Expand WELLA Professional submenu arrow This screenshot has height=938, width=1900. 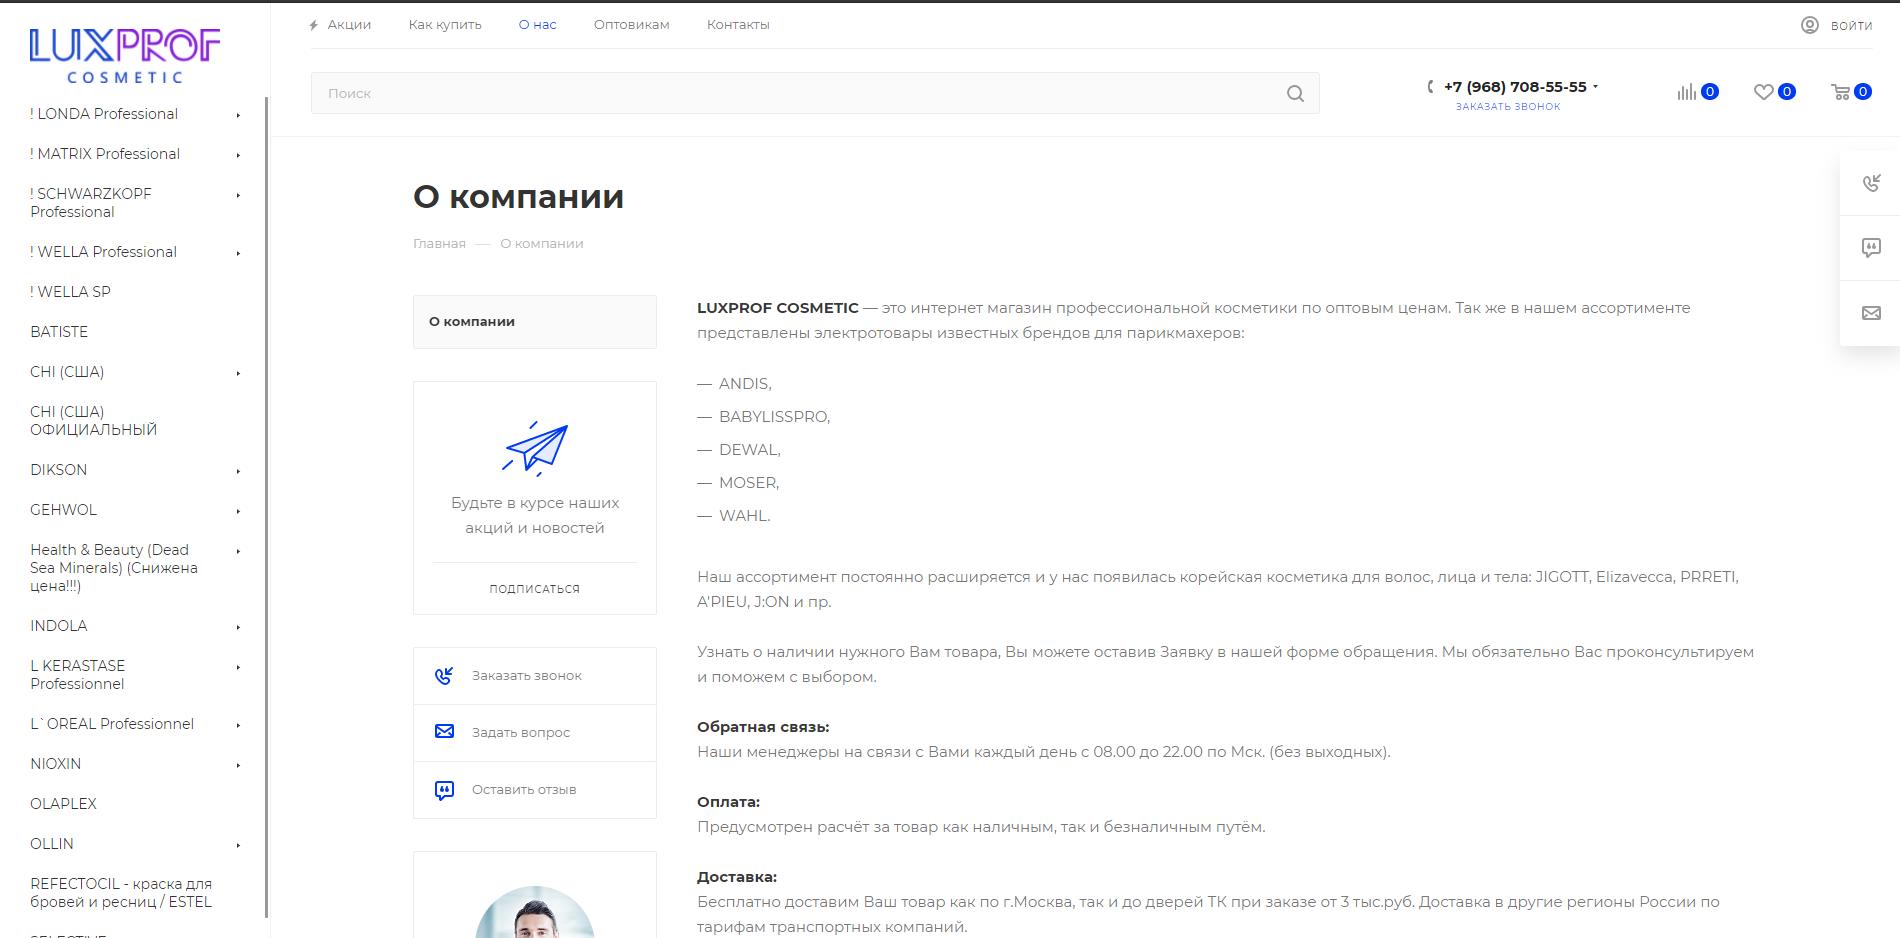(x=238, y=253)
